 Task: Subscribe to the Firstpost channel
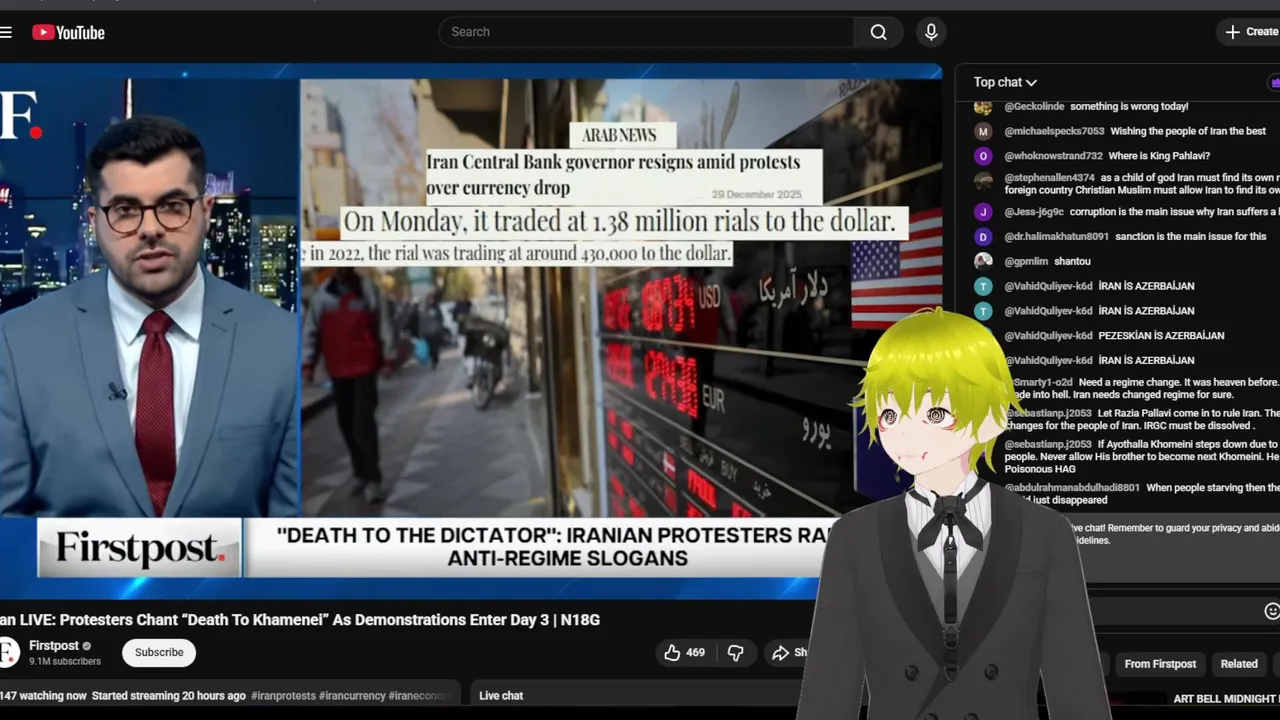pos(159,652)
